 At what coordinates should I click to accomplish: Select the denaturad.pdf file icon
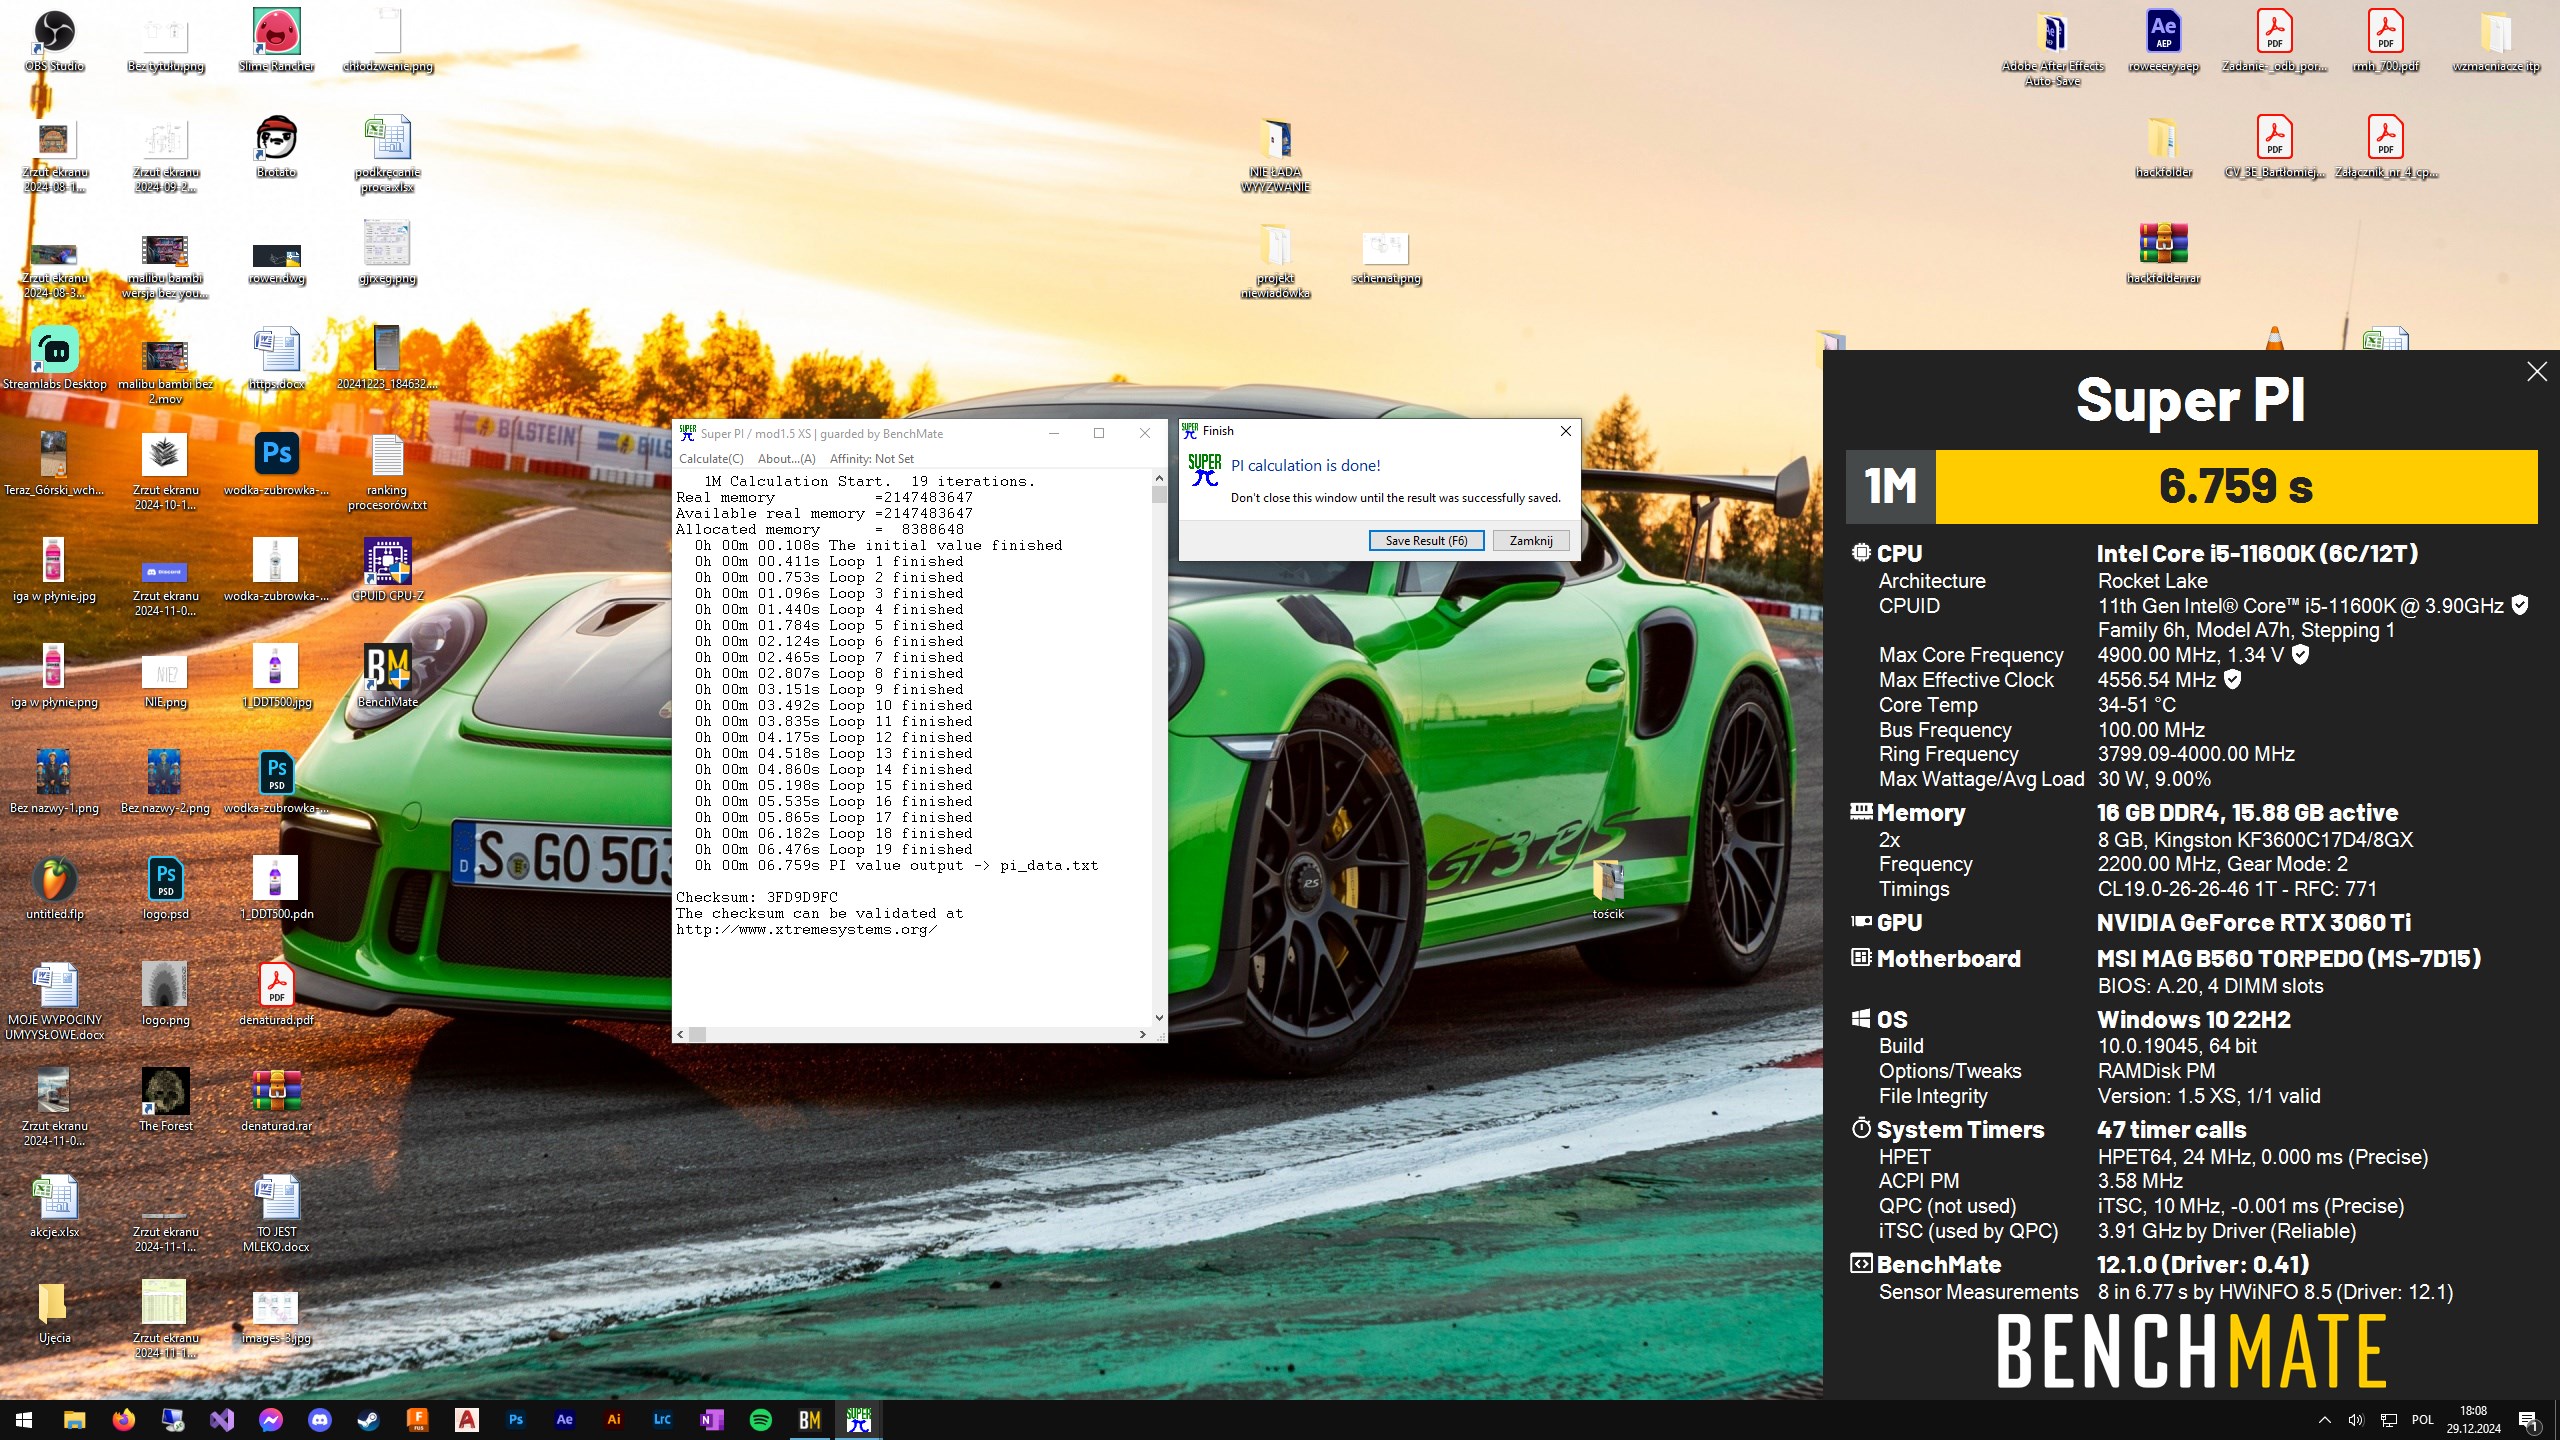(x=277, y=994)
